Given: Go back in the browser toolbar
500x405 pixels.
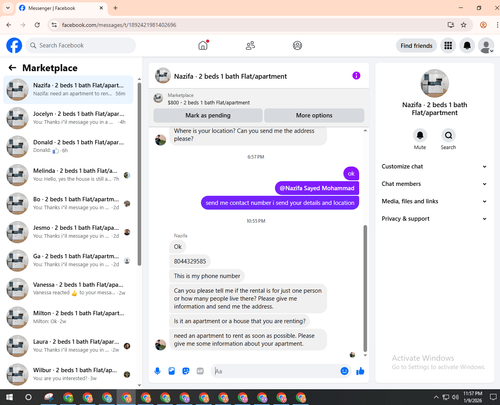Looking at the screenshot, I should point(9,25).
